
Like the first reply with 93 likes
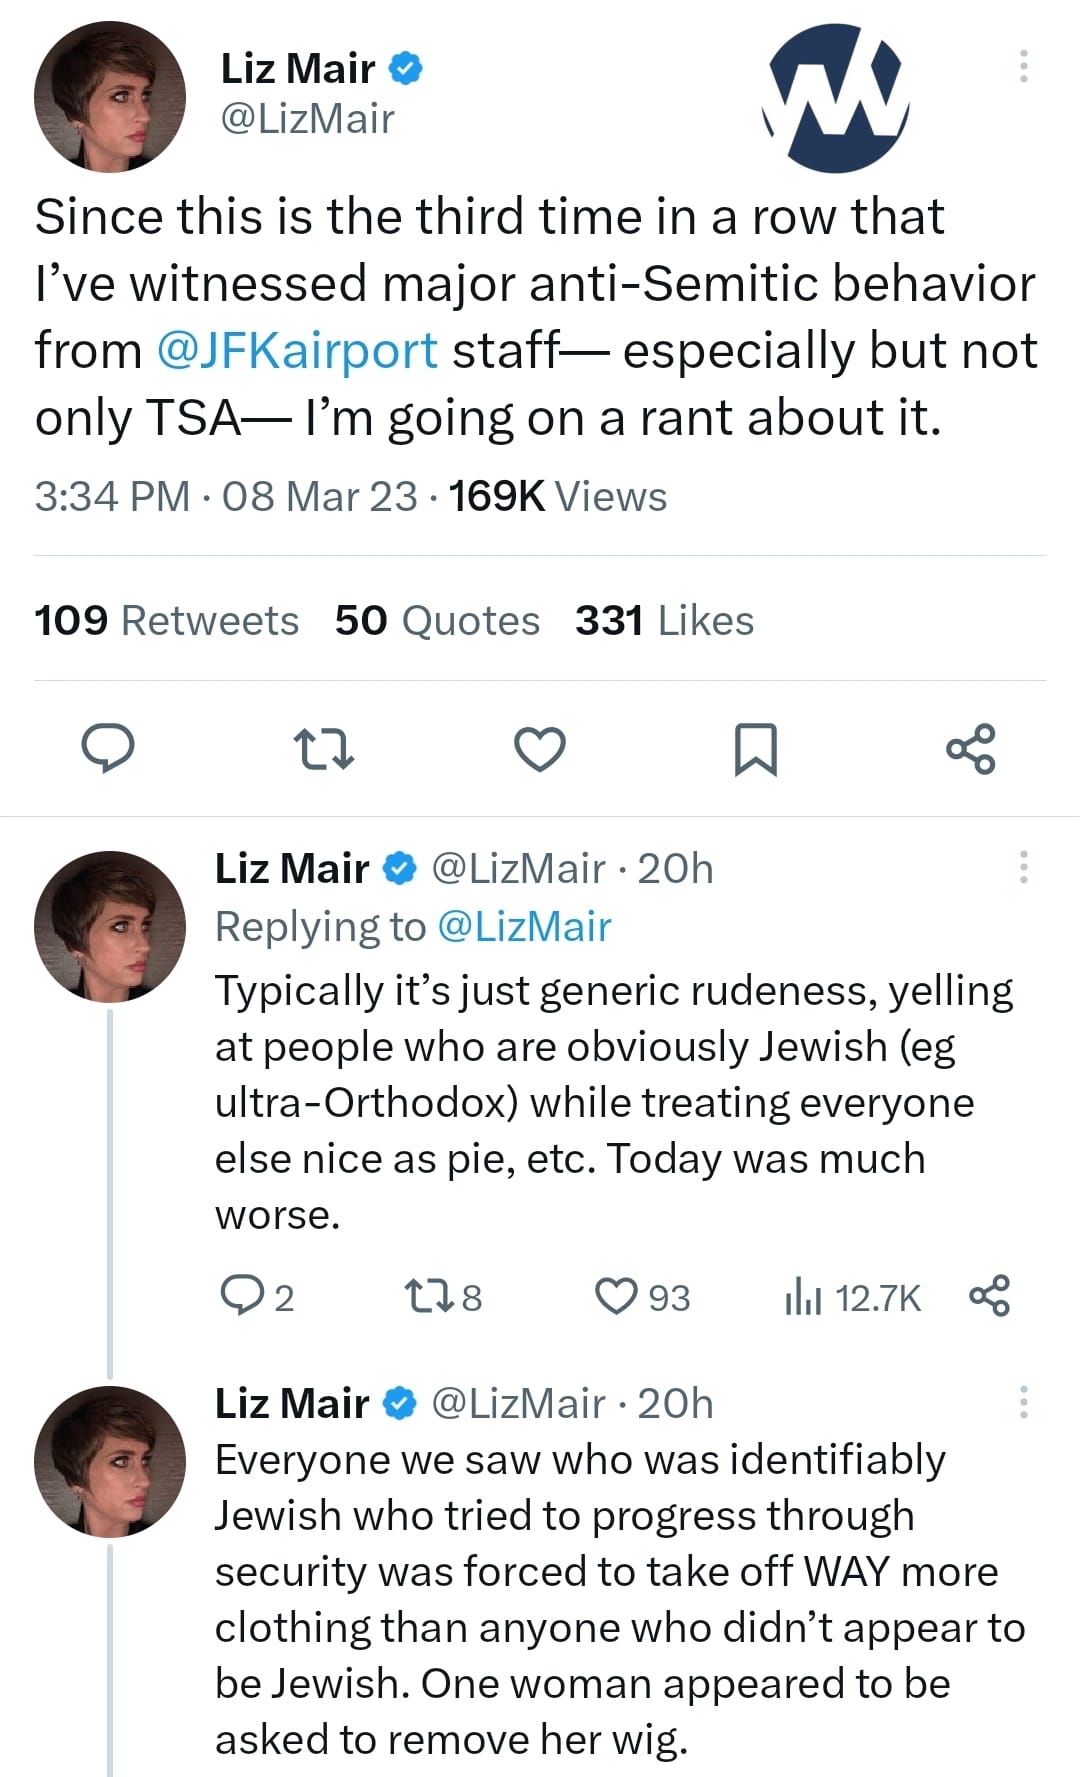tap(616, 1296)
